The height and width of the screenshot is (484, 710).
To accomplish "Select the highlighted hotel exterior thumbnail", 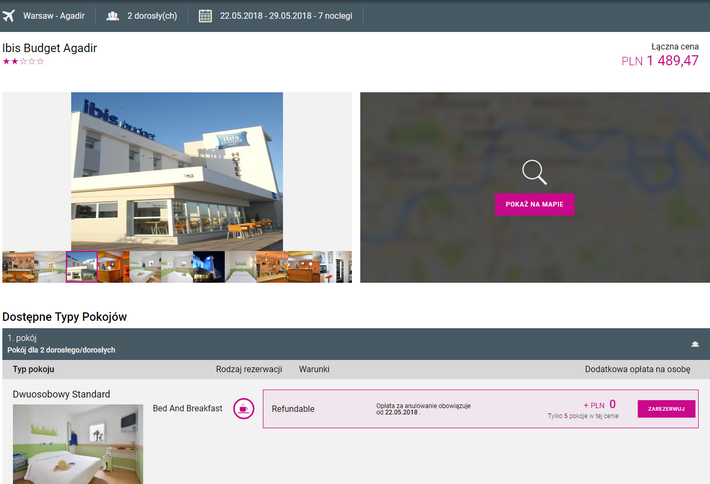I will 82,267.
